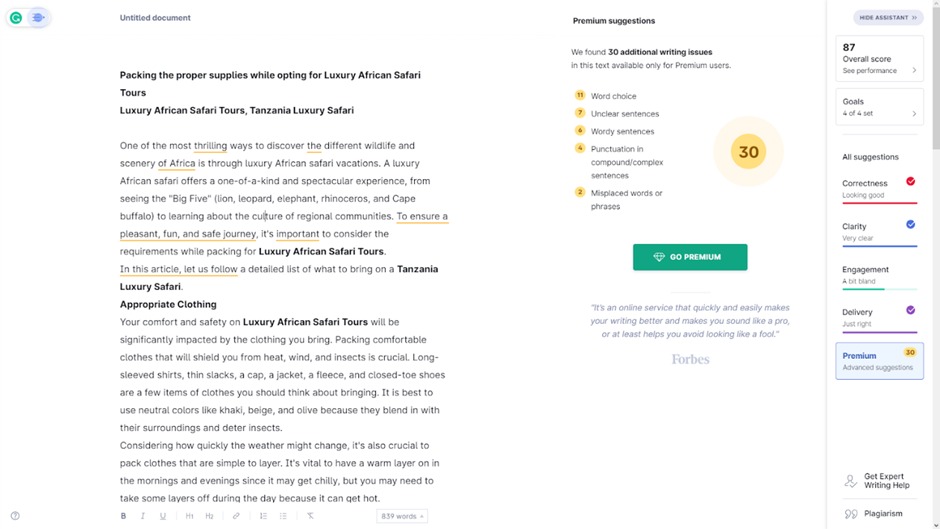940x529 pixels.
Task: Apply bold formatting from bottom toolbar
Action: point(124,516)
